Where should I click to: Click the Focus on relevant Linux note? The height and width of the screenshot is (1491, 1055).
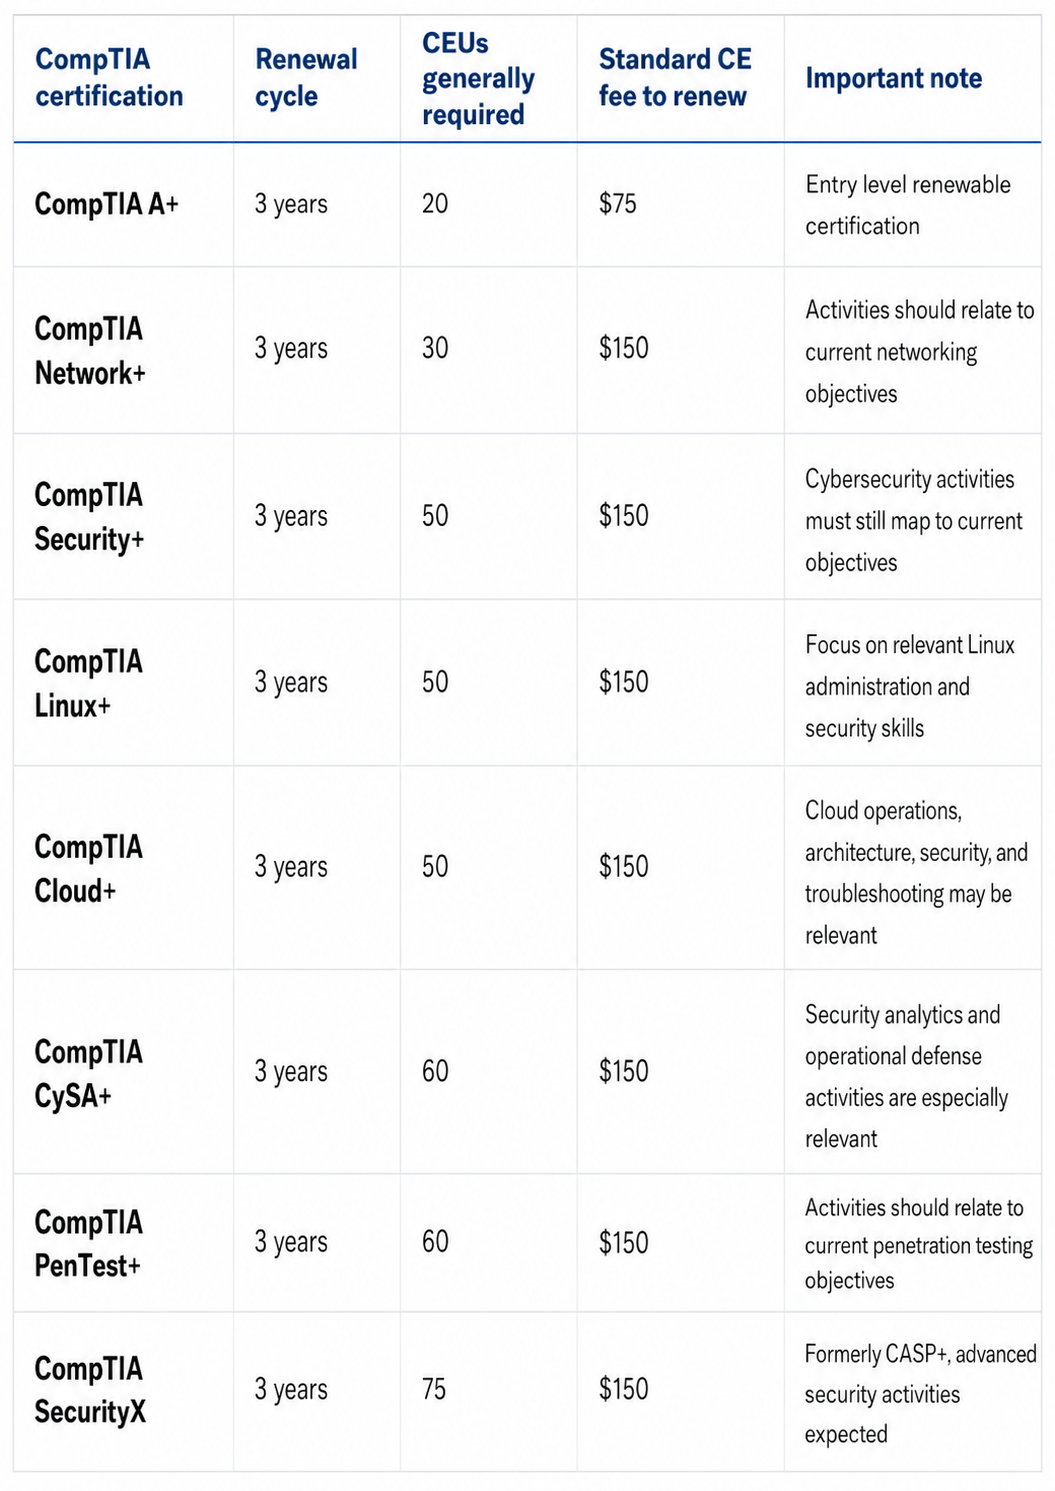click(x=909, y=686)
